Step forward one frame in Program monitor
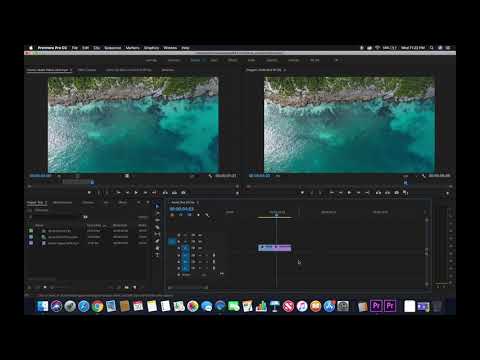The width and height of the screenshot is (480, 360). 358,193
